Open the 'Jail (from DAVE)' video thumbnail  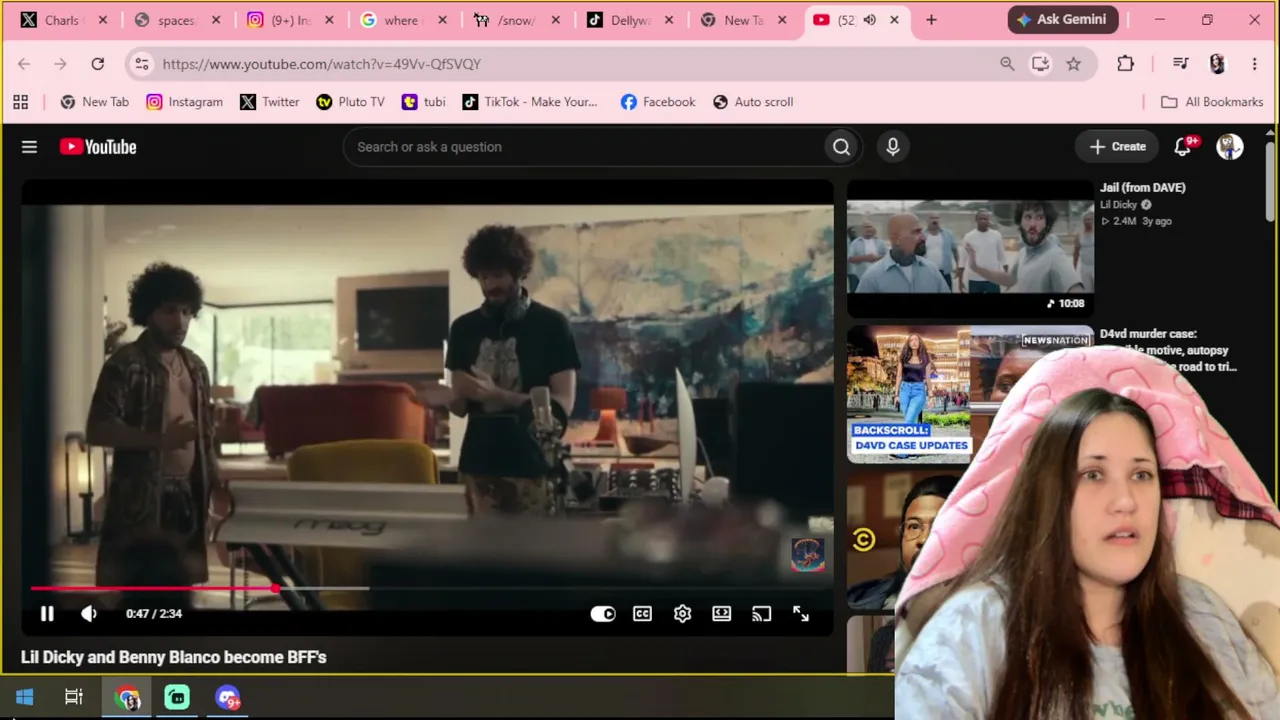pyautogui.click(x=970, y=248)
